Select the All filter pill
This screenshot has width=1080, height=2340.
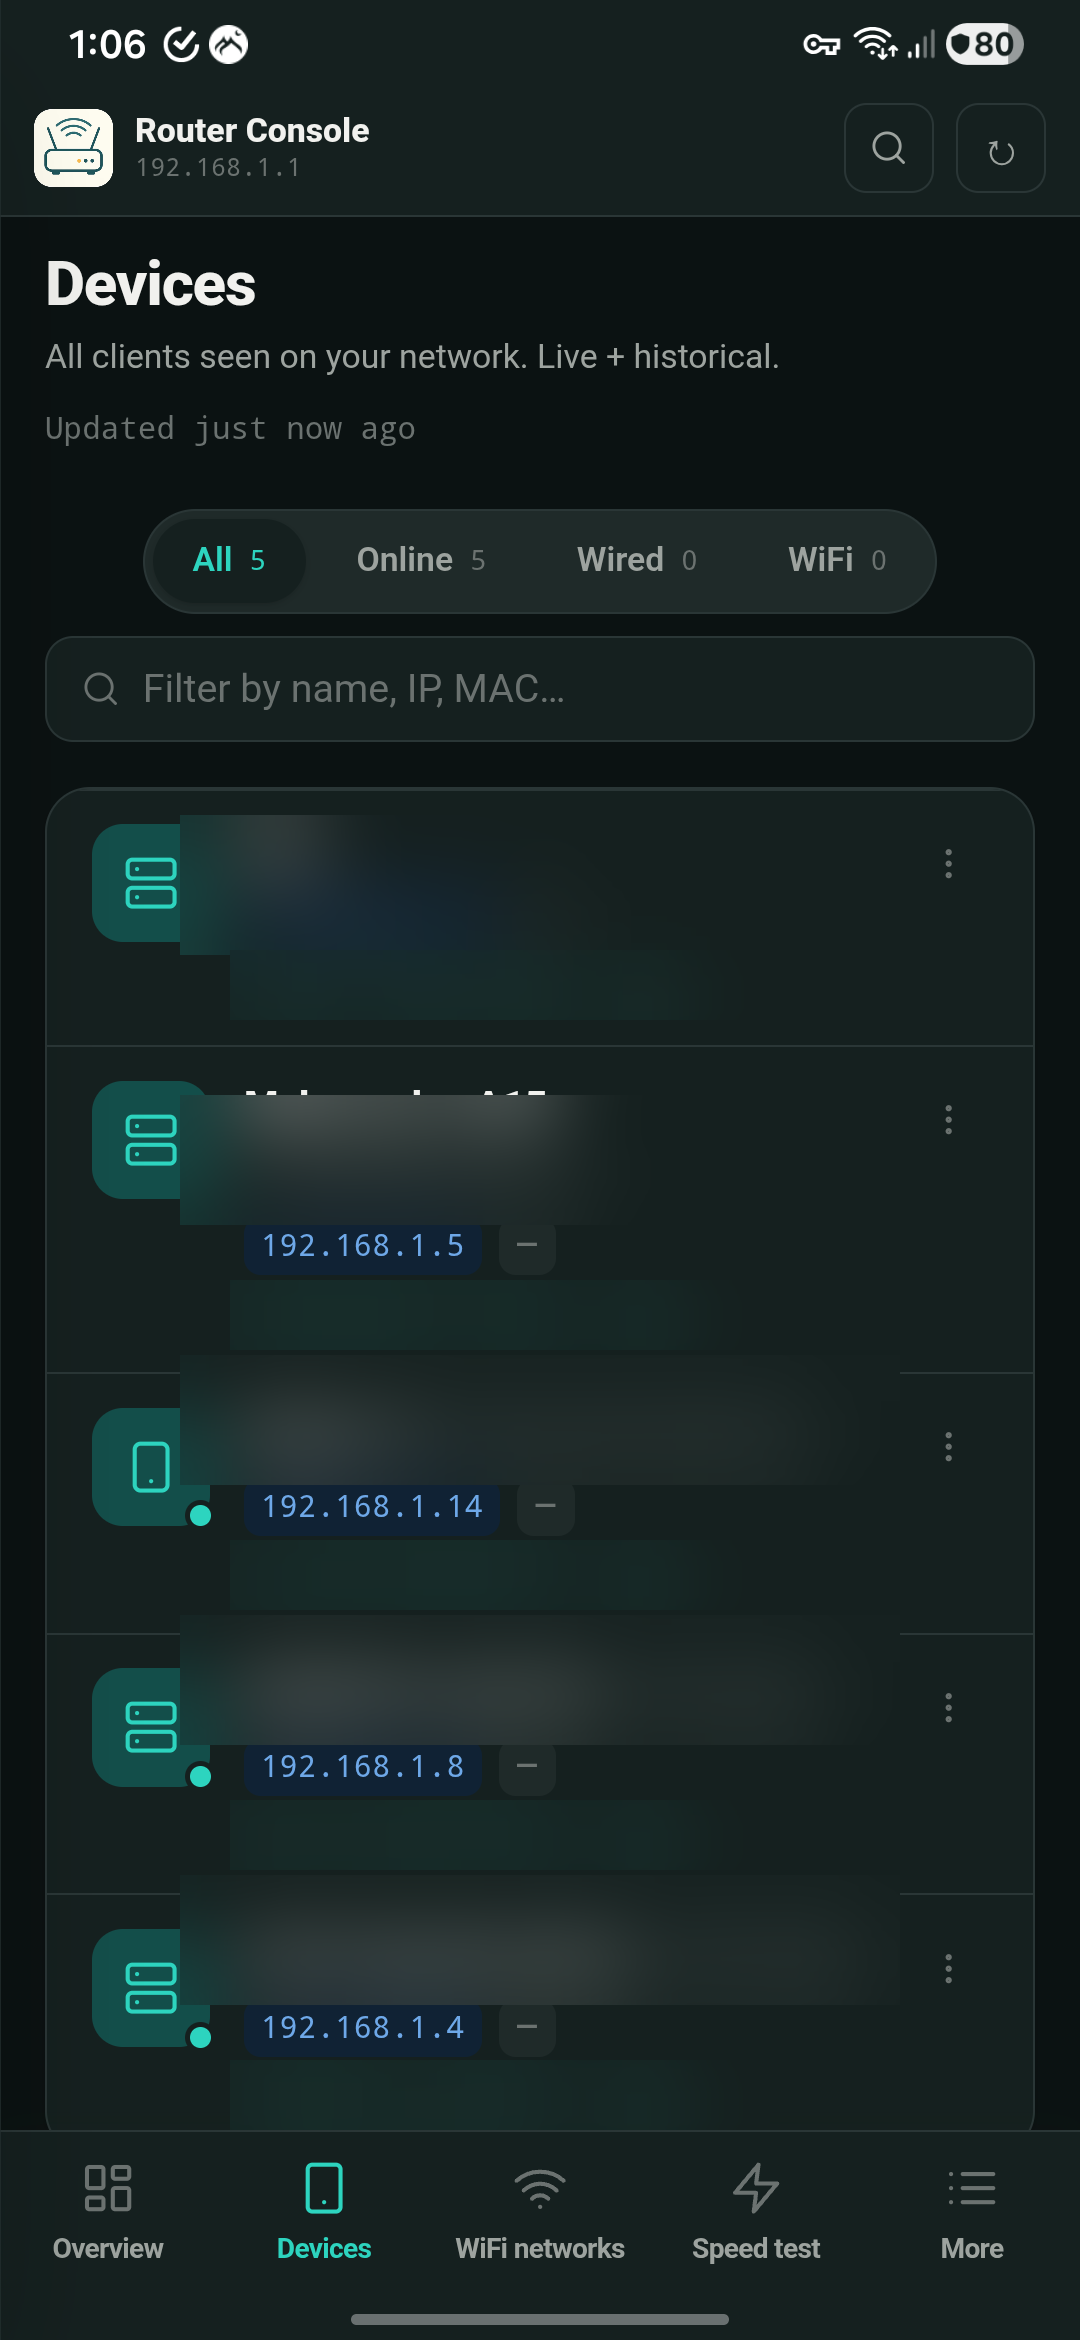[229, 560]
